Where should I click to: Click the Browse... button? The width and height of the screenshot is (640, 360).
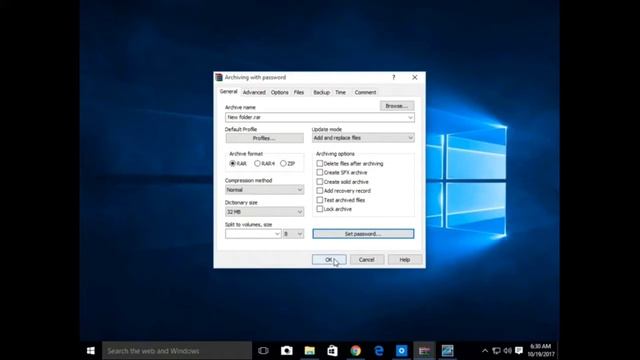tap(397, 106)
